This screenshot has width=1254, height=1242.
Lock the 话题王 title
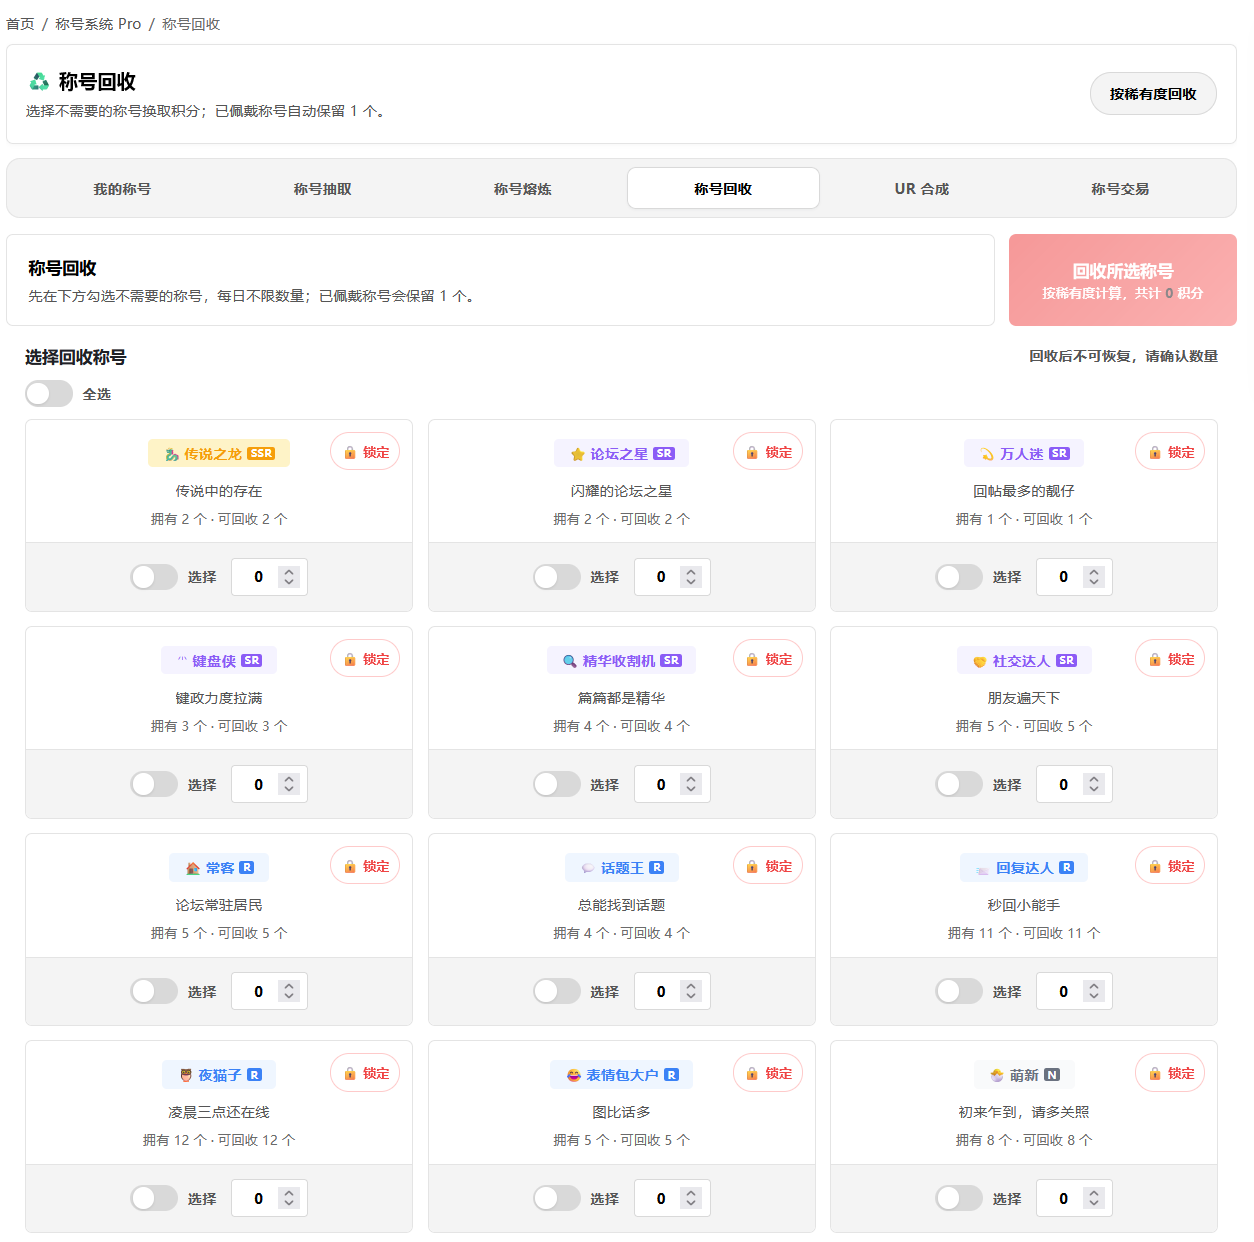point(768,866)
